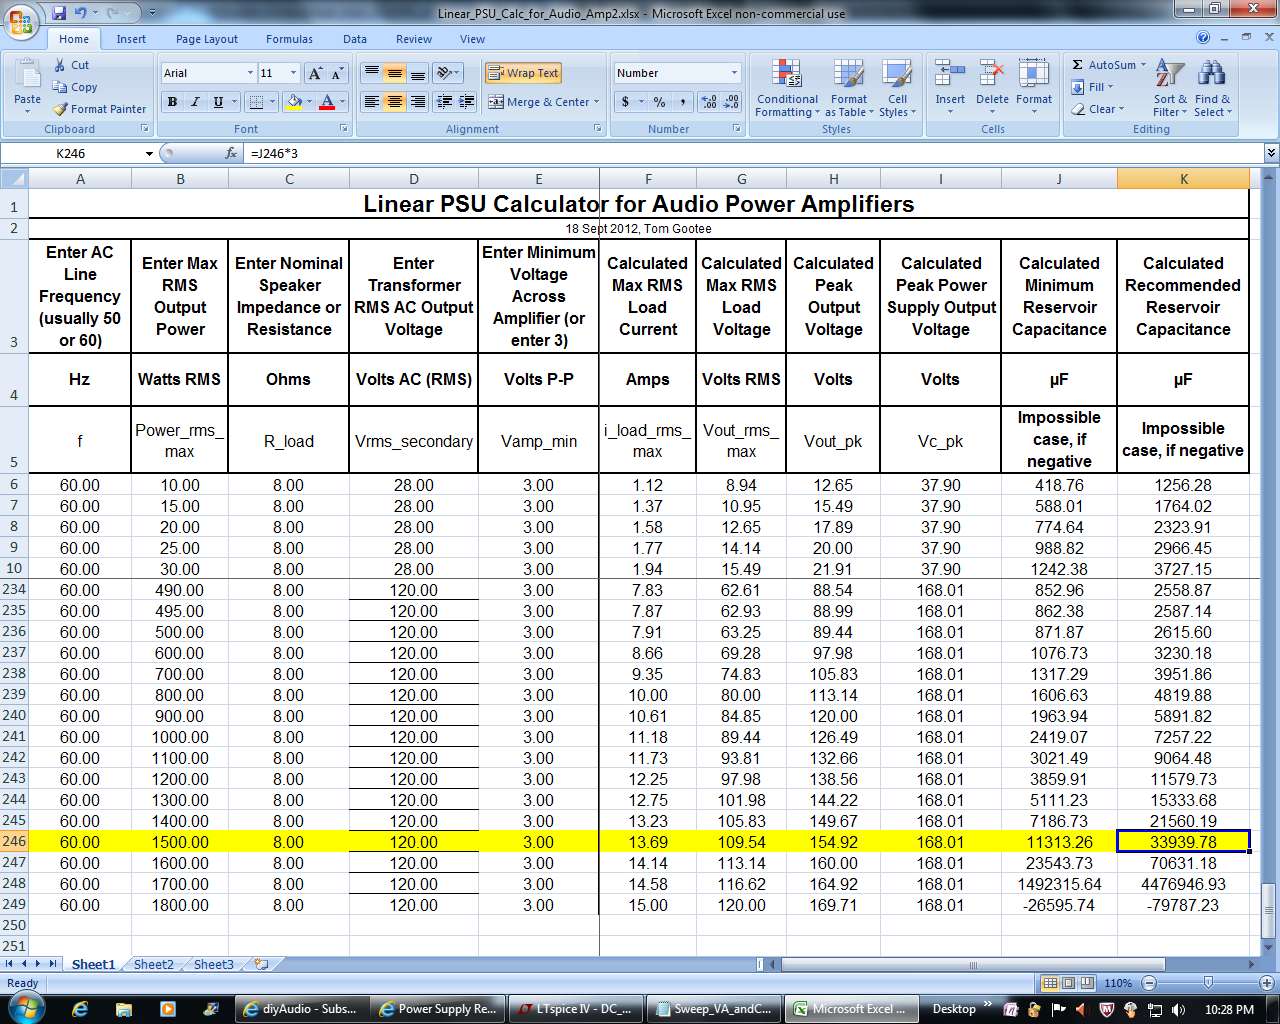This screenshot has height=1024, width=1280.
Task: Open Conditional Formatting menu
Action: click(x=787, y=88)
